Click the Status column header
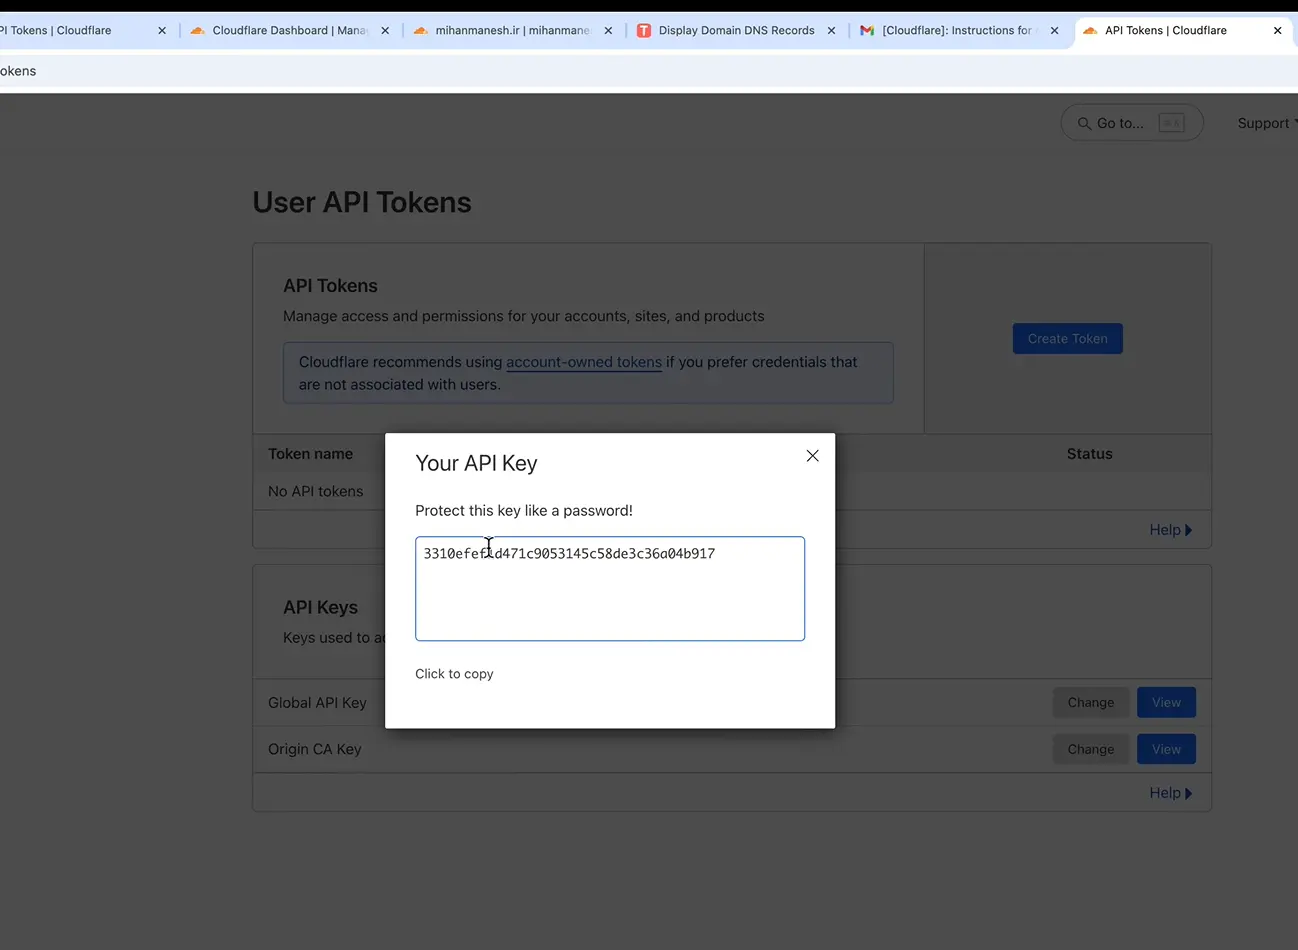1298x950 pixels. coord(1089,454)
